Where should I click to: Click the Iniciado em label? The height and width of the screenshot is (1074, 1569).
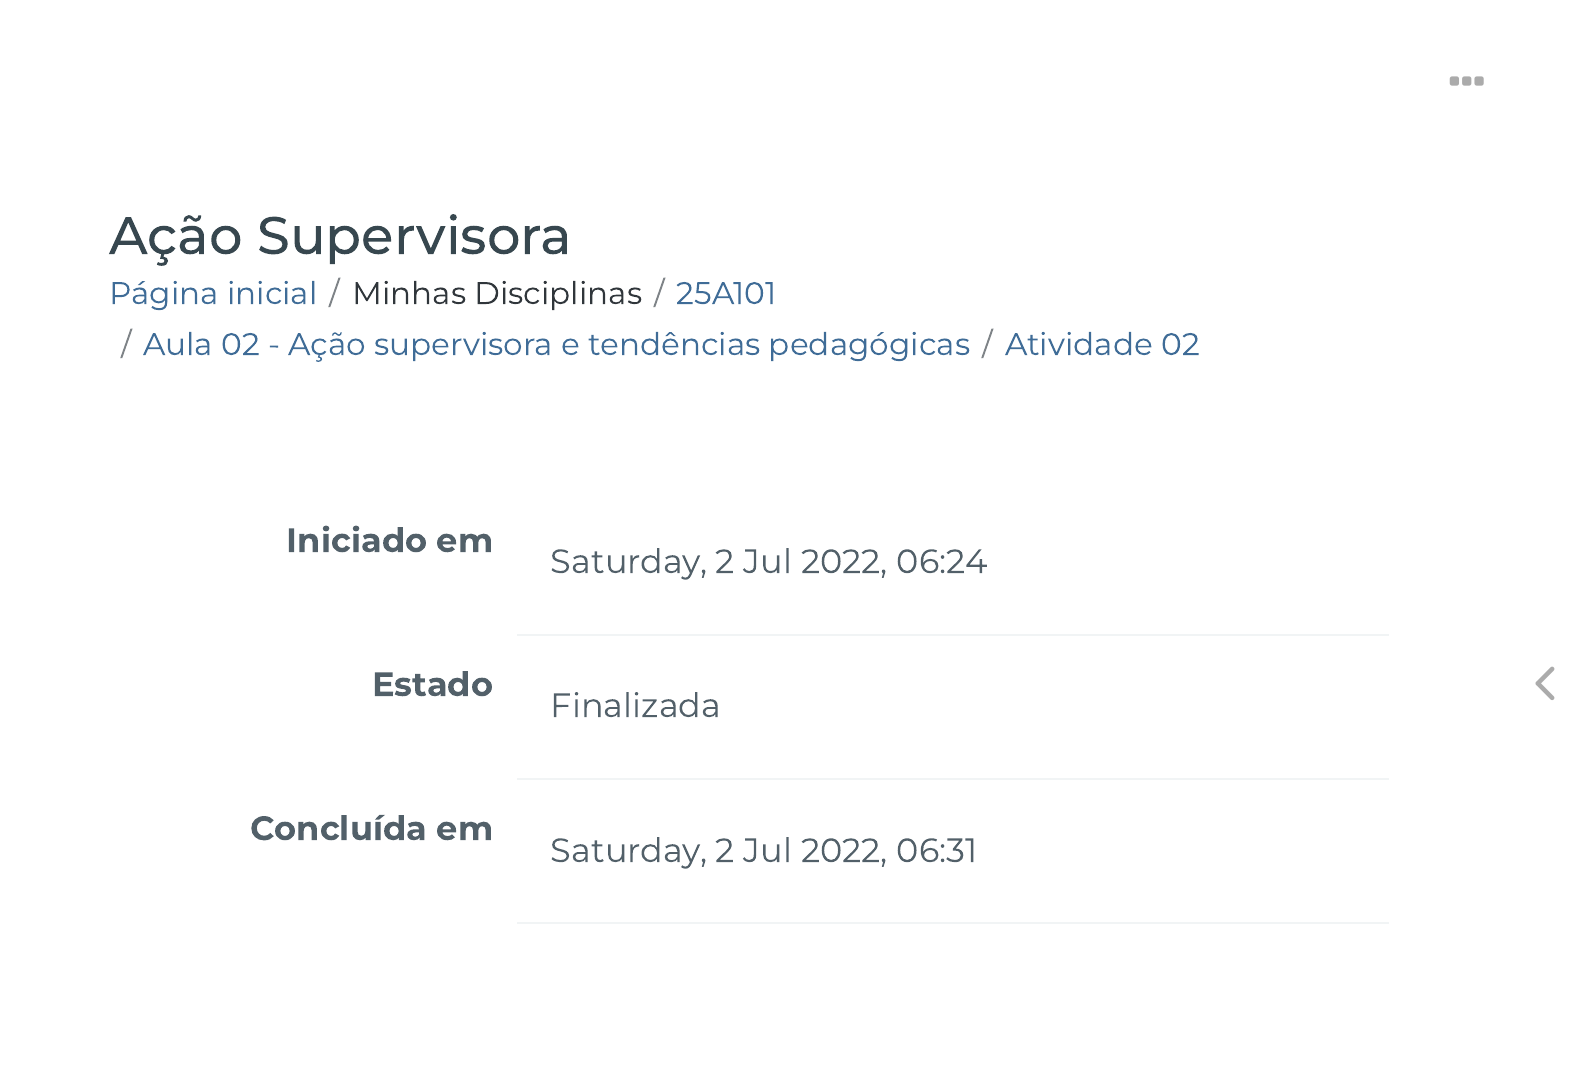click(x=389, y=540)
